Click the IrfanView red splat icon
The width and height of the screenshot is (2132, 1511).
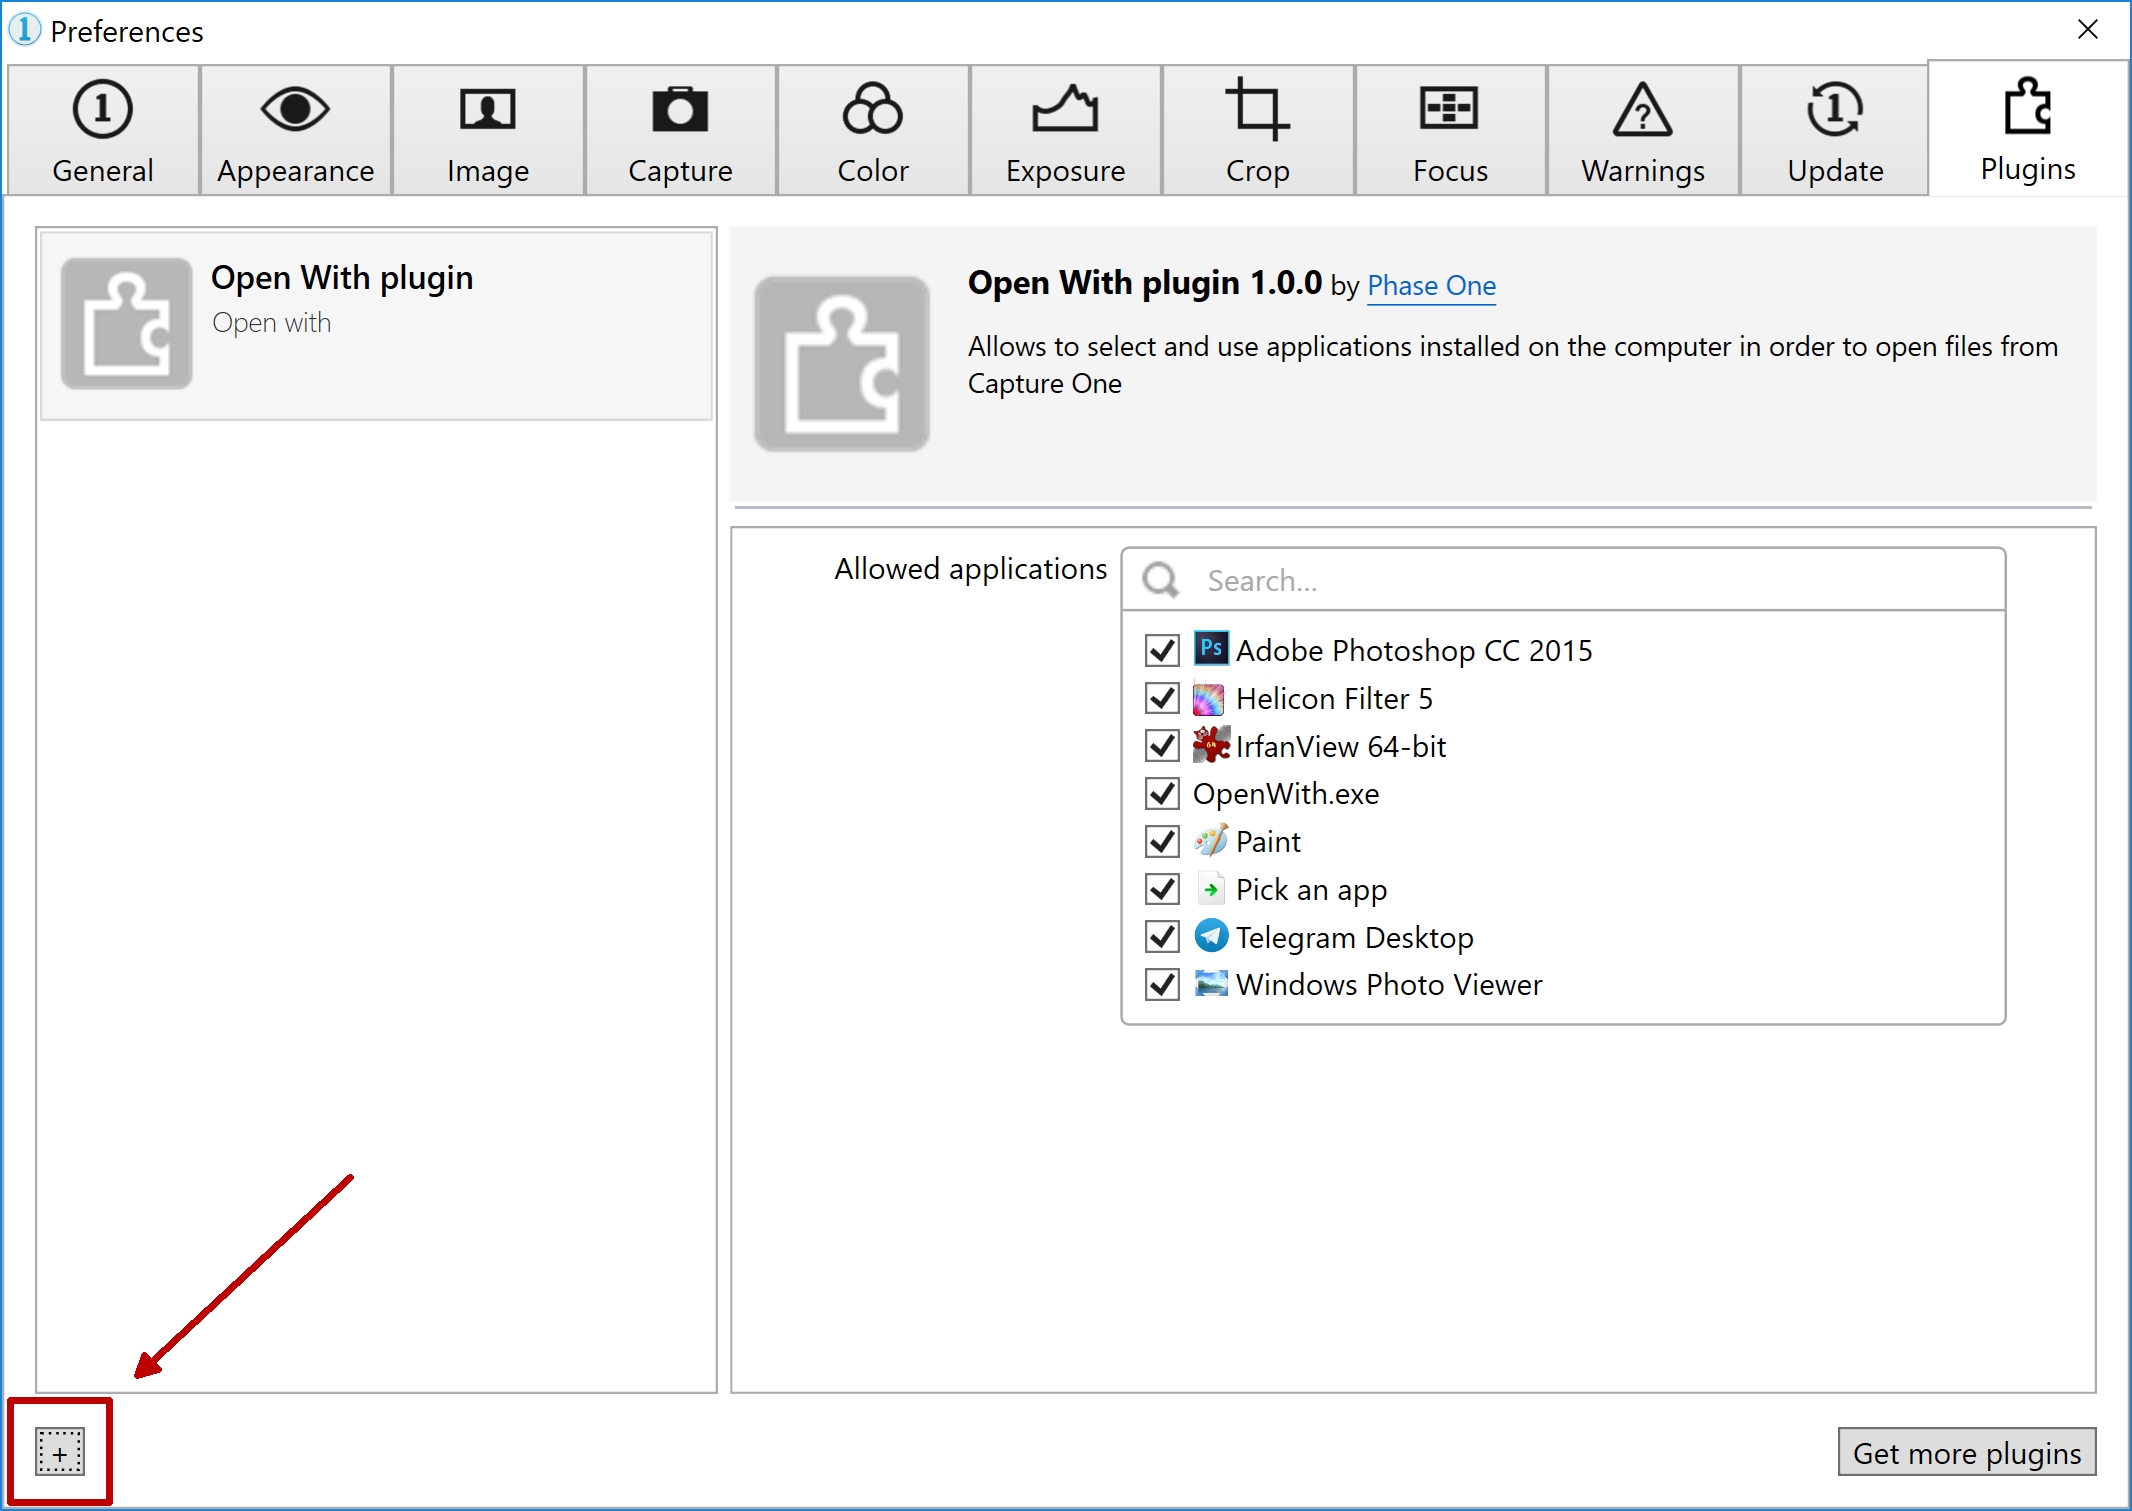1211,745
